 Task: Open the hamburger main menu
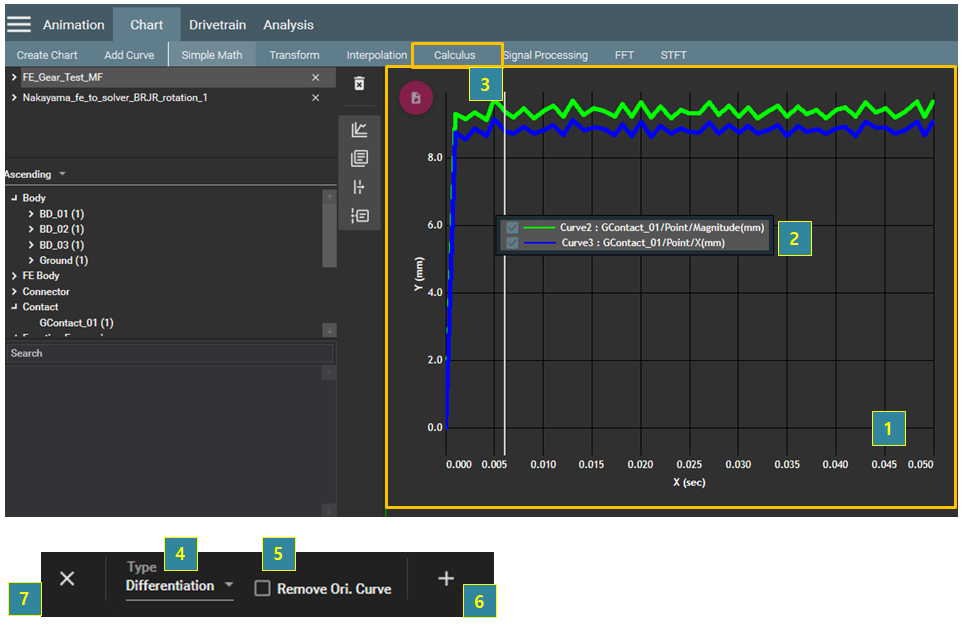point(19,25)
